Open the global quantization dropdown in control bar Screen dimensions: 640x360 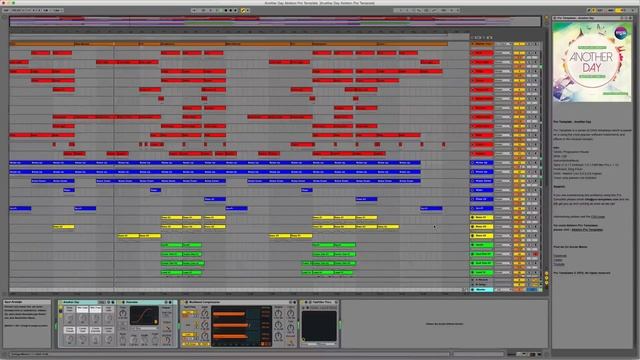[57, 10]
